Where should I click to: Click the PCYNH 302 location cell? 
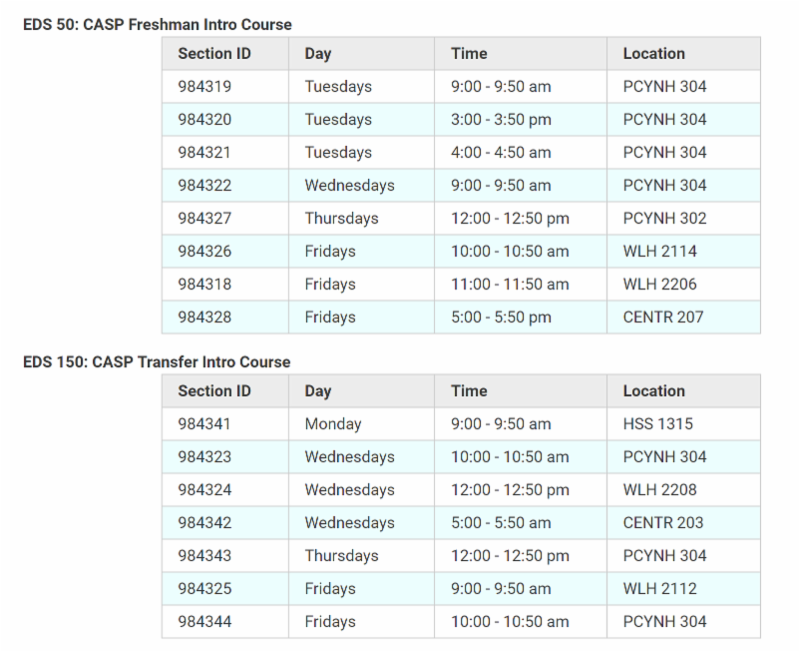coord(665,218)
